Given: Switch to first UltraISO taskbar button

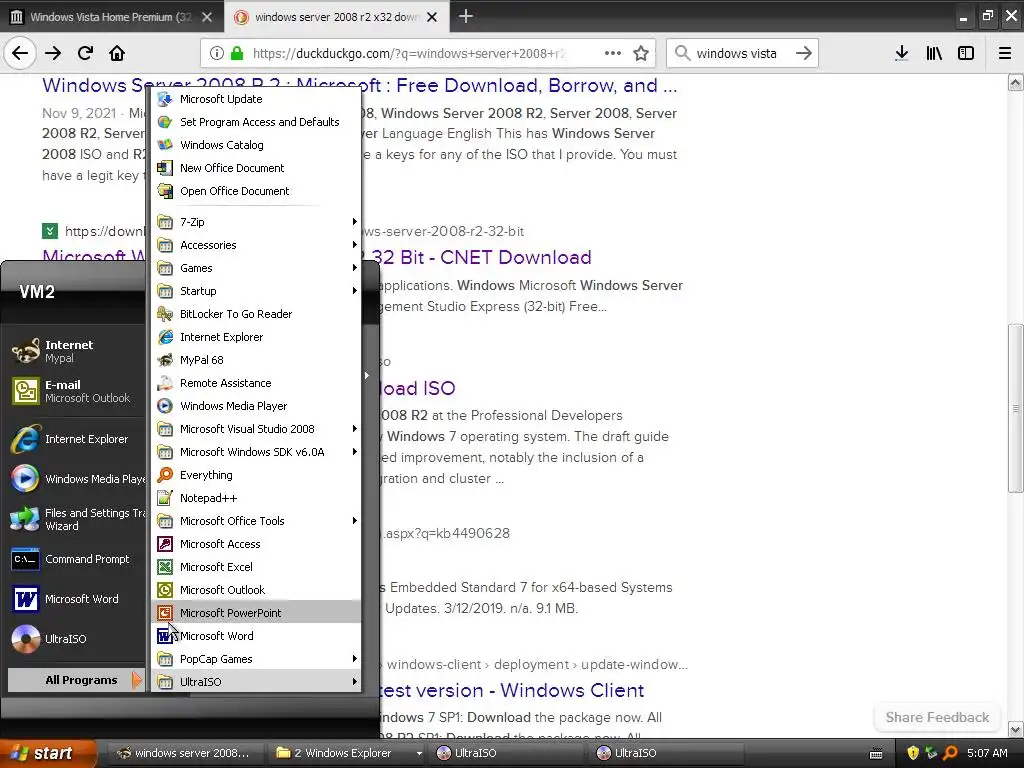Looking at the screenshot, I should pyautogui.click(x=508, y=753).
